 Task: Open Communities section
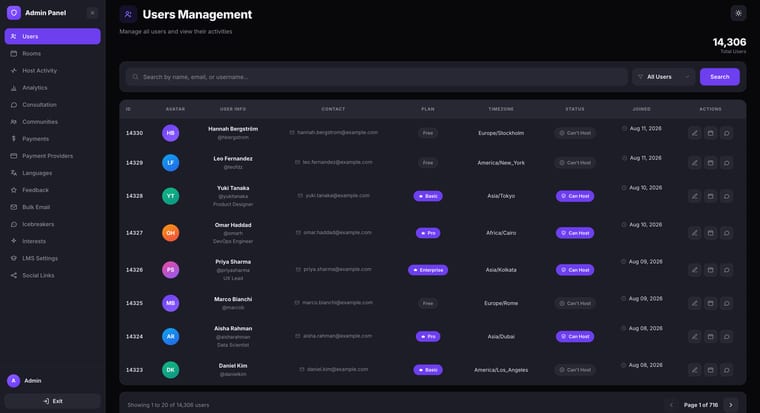point(52,122)
